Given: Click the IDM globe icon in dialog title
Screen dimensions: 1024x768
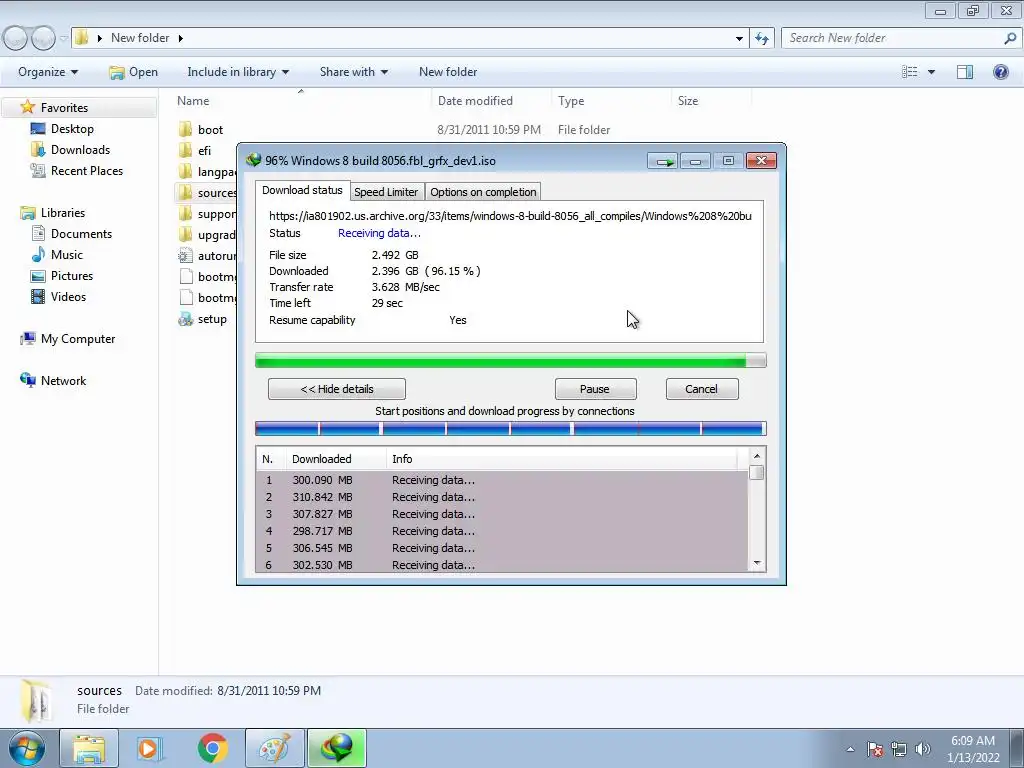Looking at the screenshot, I should (x=253, y=160).
